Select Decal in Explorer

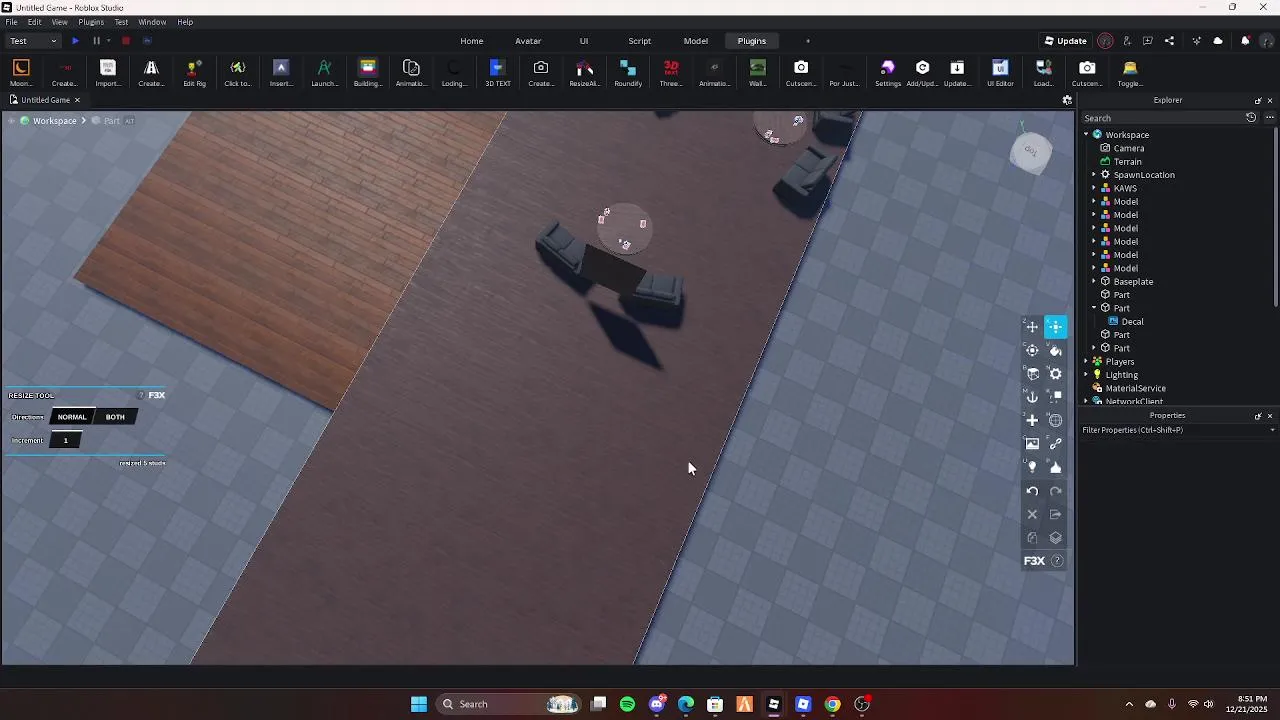click(1132, 322)
